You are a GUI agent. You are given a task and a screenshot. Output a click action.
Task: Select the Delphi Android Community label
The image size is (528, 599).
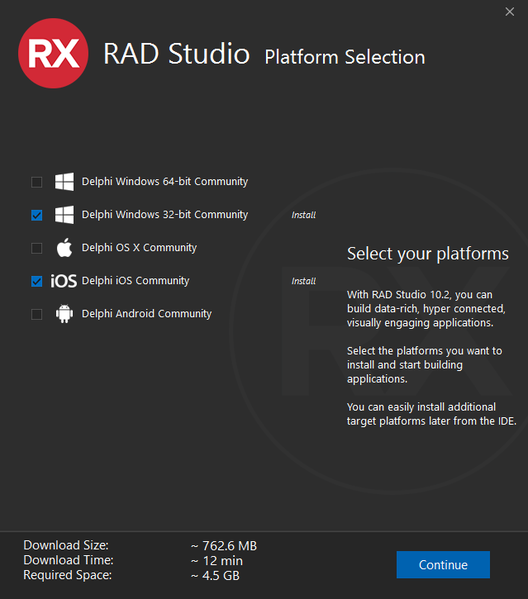tap(146, 314)
